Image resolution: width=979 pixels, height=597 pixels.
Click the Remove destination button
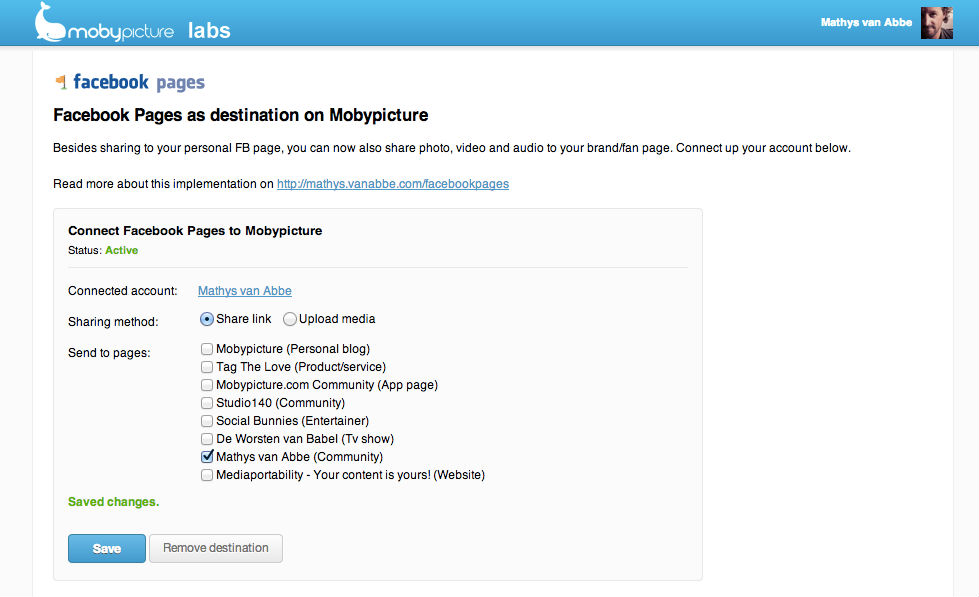(216, 548)
